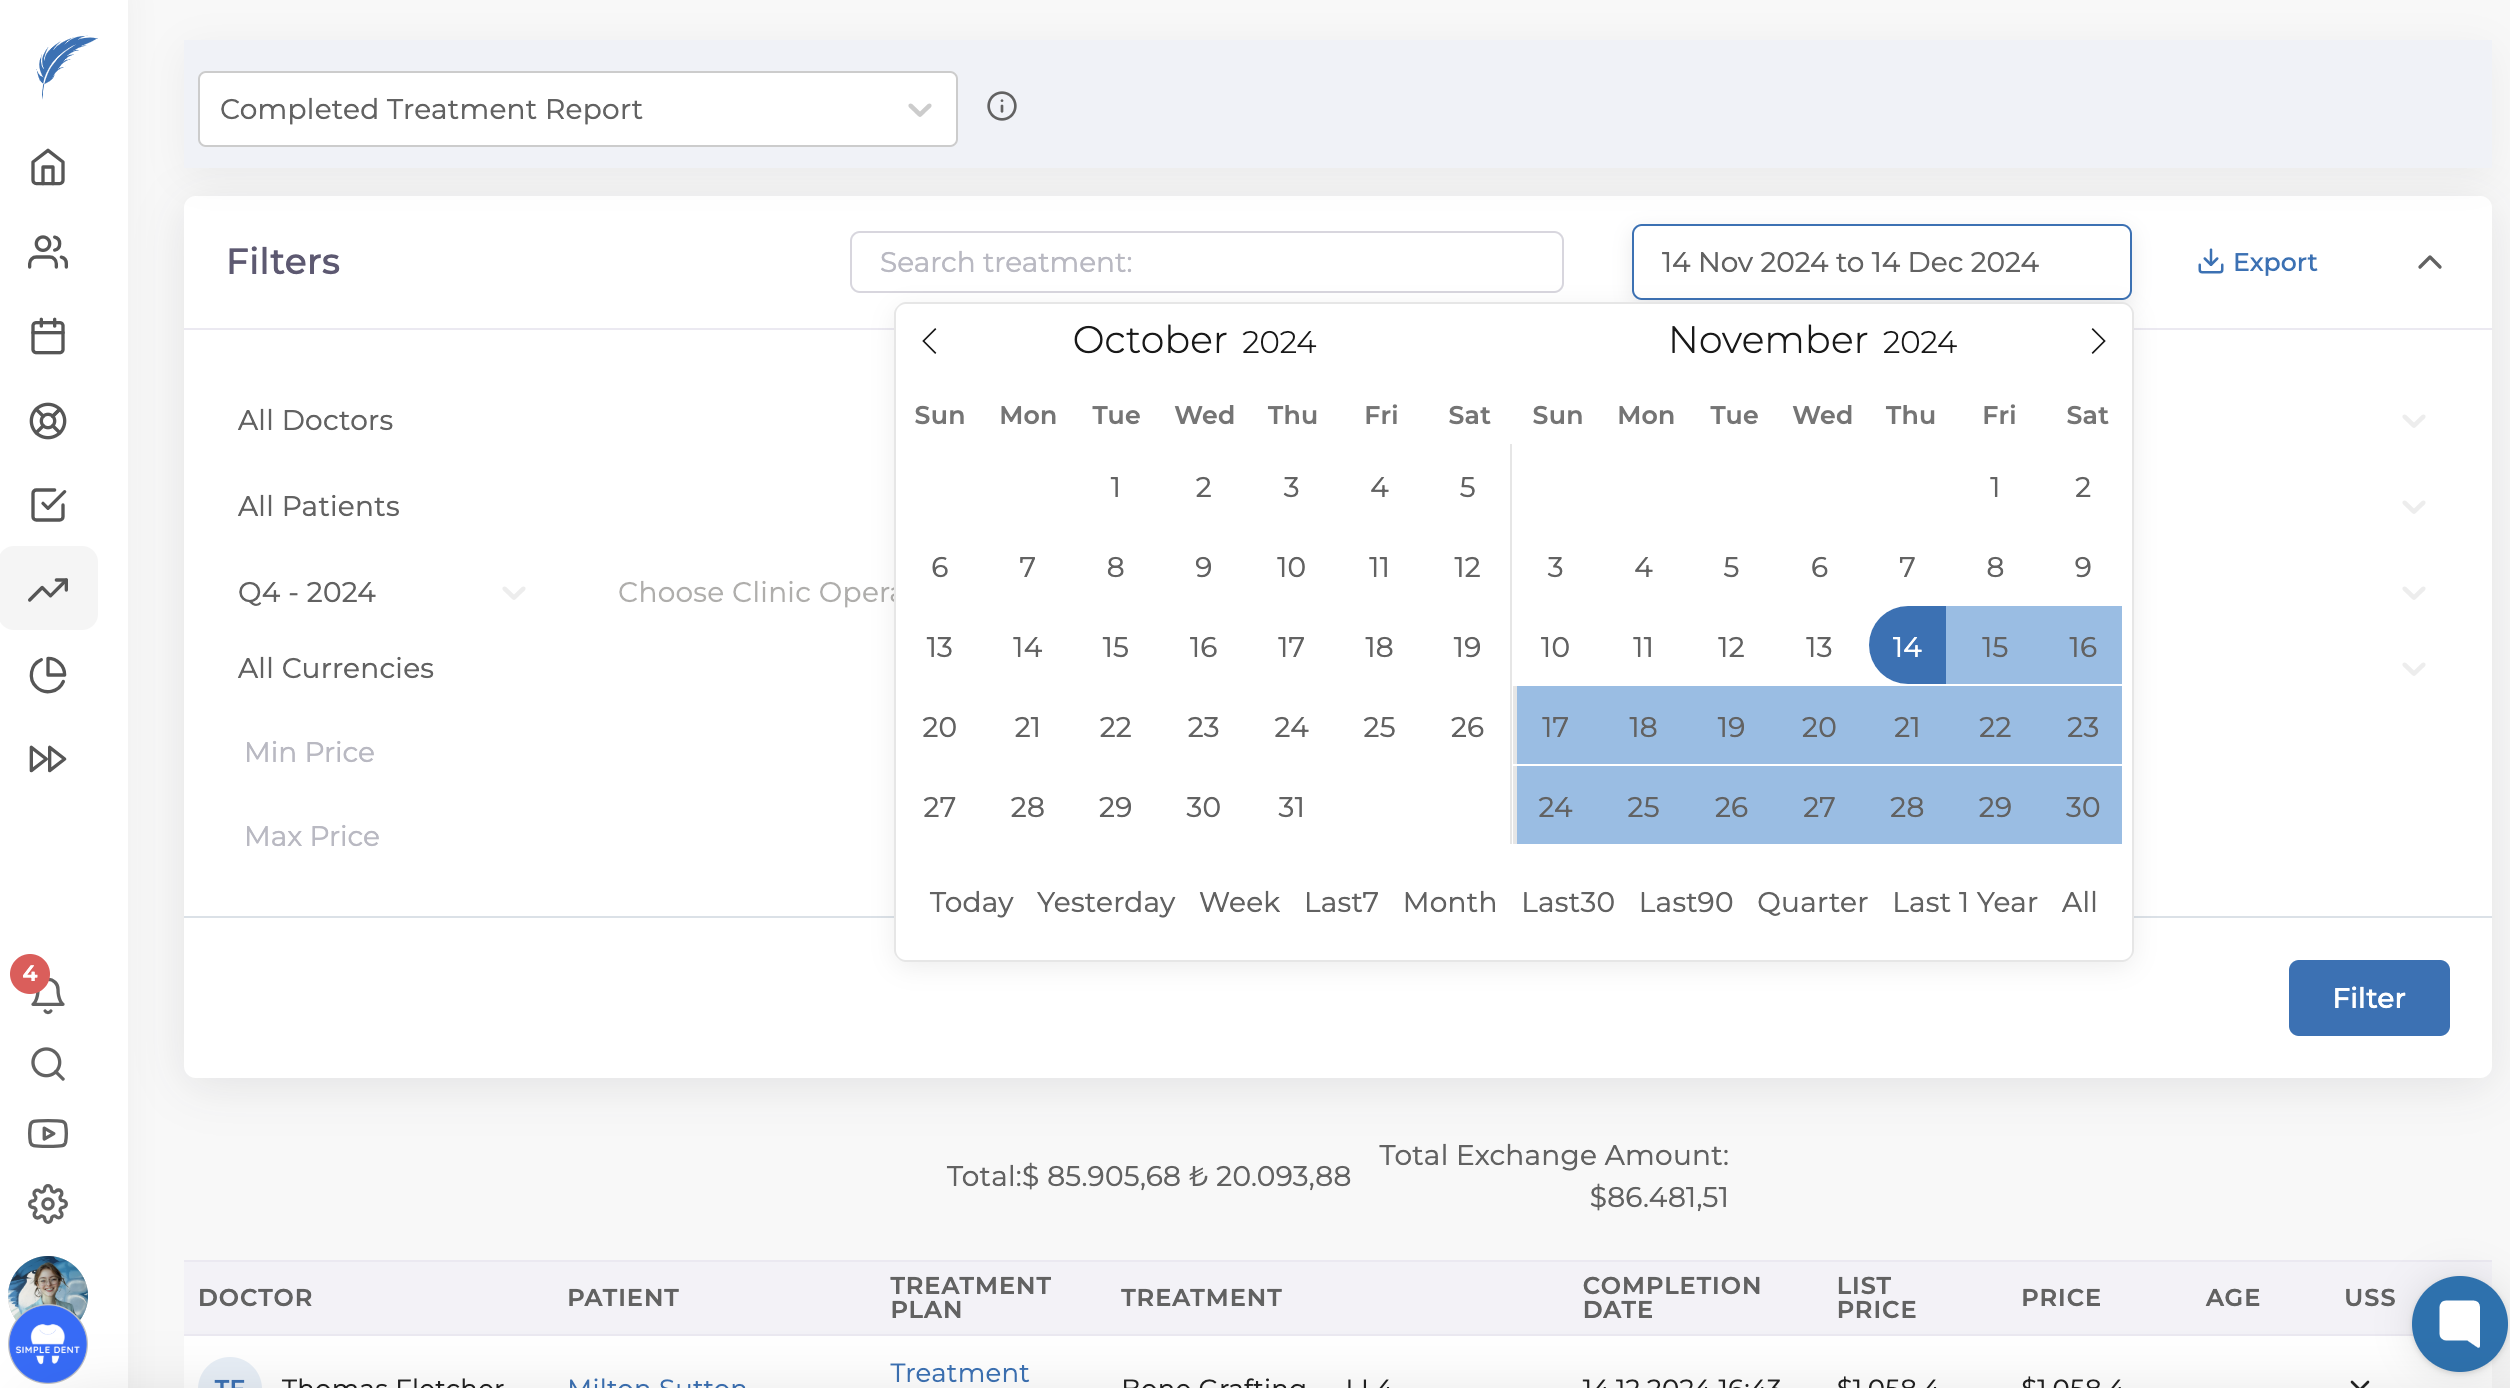This screenshot has height=1388, width=2510.
Task: Open the calendar icon in sidebar
Action: tap(48, 336)
